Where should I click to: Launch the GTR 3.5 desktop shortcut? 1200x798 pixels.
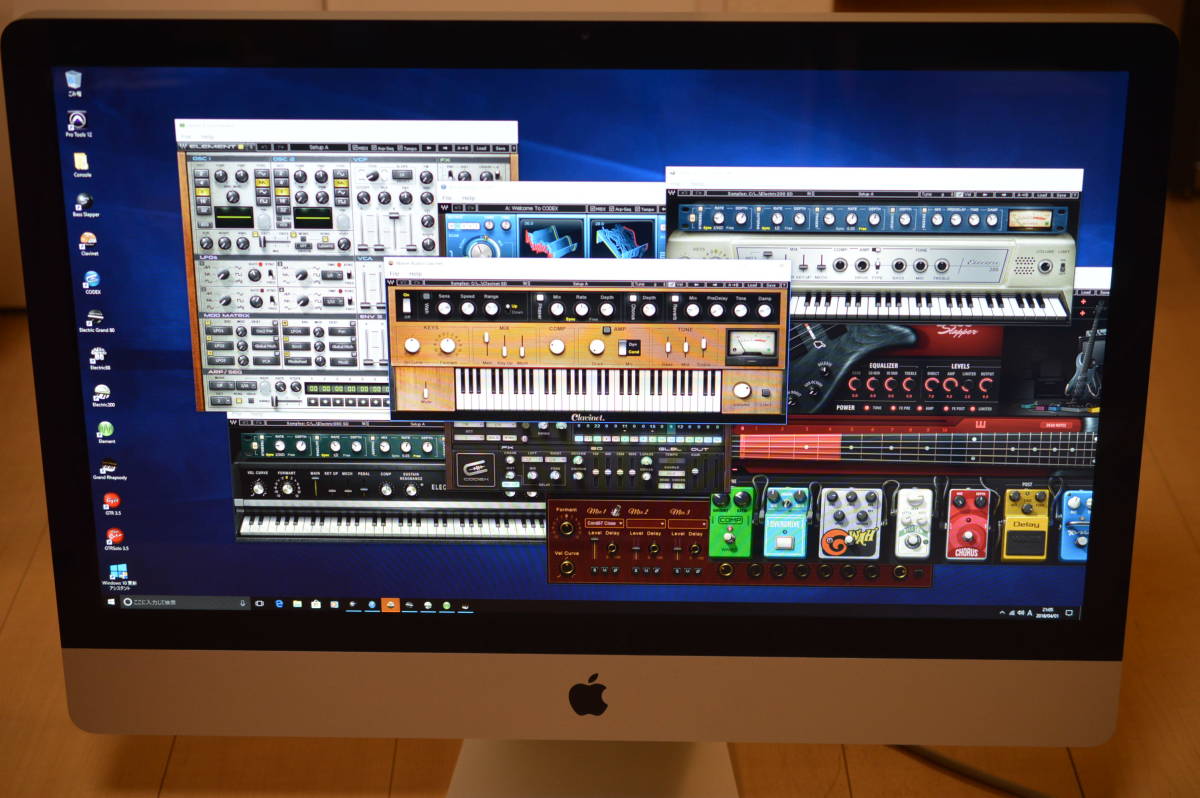[x=113, y=502]
